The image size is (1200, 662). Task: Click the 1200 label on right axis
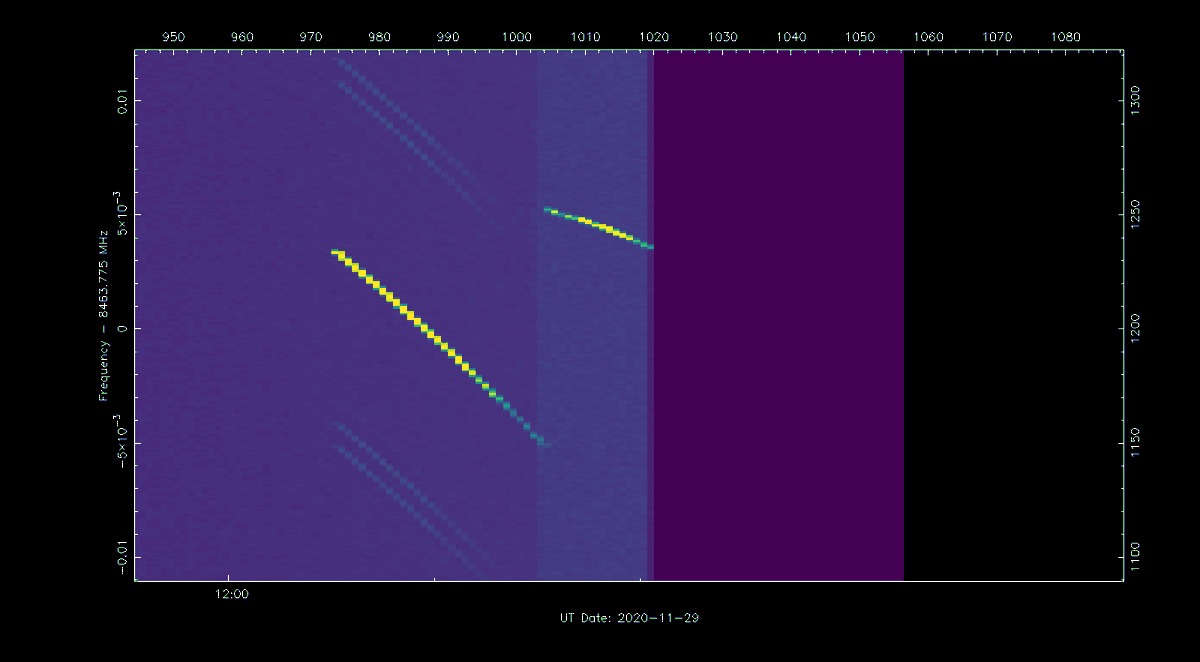click(x=1134, y=328)
